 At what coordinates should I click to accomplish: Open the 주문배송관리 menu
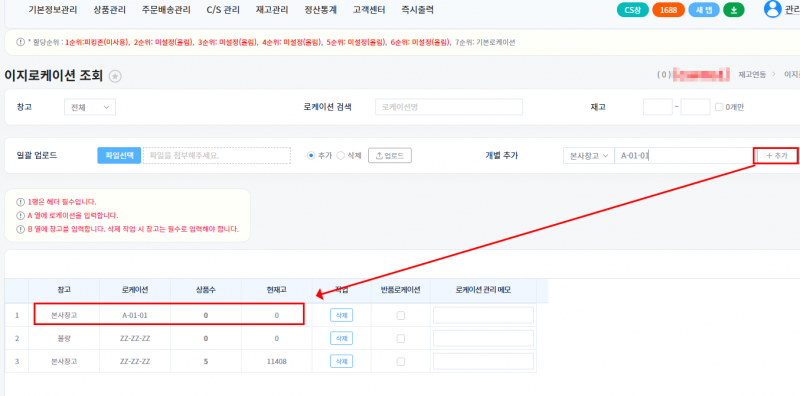click(166, 9)
